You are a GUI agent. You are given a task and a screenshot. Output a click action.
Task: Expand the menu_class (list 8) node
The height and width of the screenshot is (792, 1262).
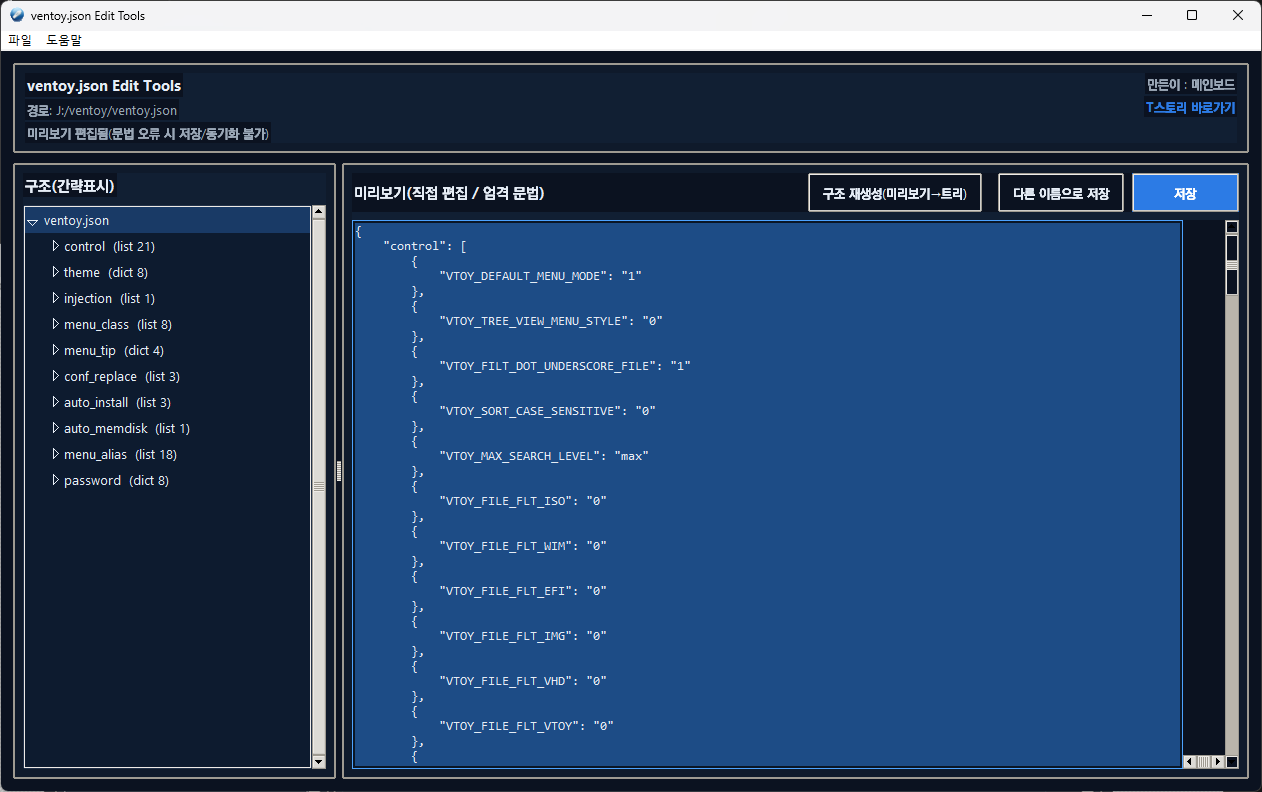pos(56,324)
